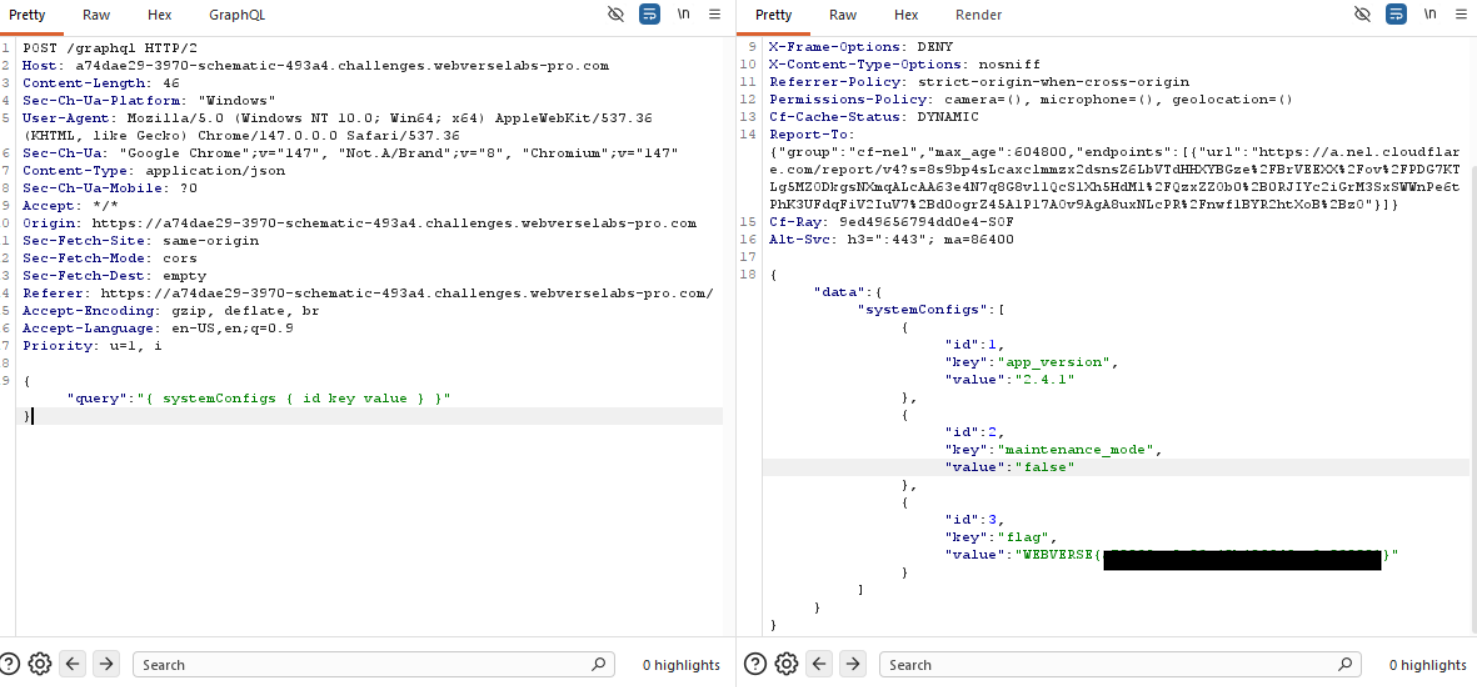This screenshot has width=1477, height=687.
Task: Open request search settings gear
Action: 40,664
